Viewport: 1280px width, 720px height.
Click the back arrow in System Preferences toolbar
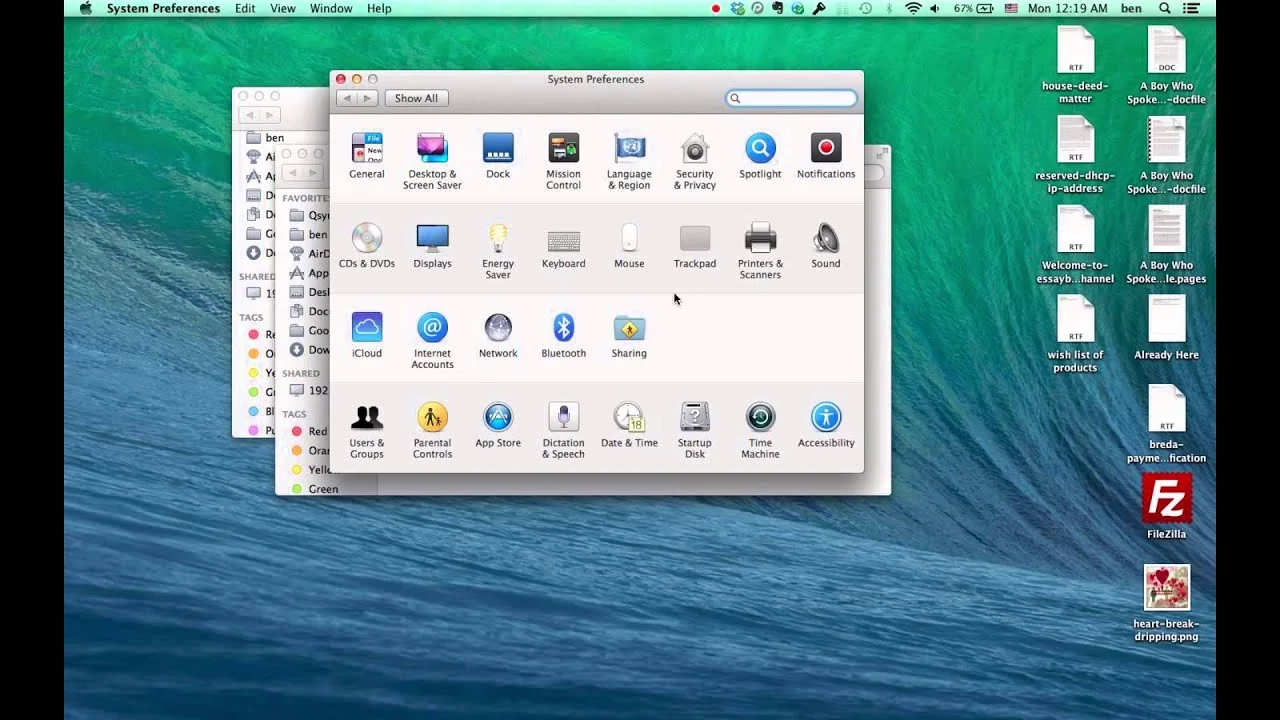pyautogui.click(x=347, y=98)
